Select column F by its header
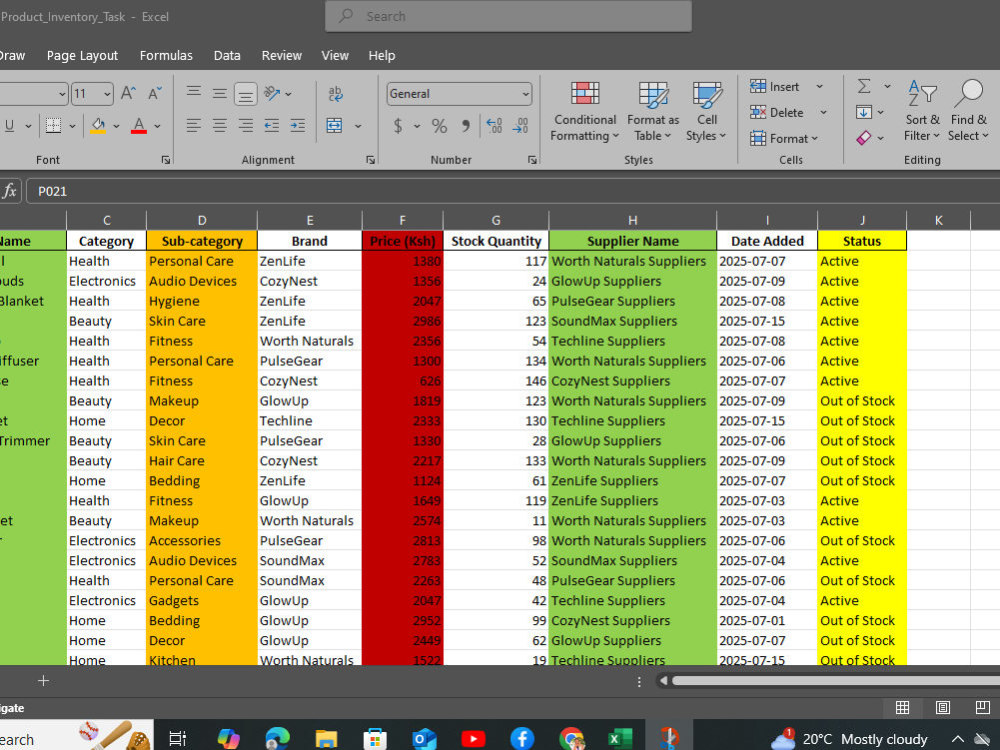This screenshot has height=750, width=1000. pyautogui.click(x=402, y=220)
